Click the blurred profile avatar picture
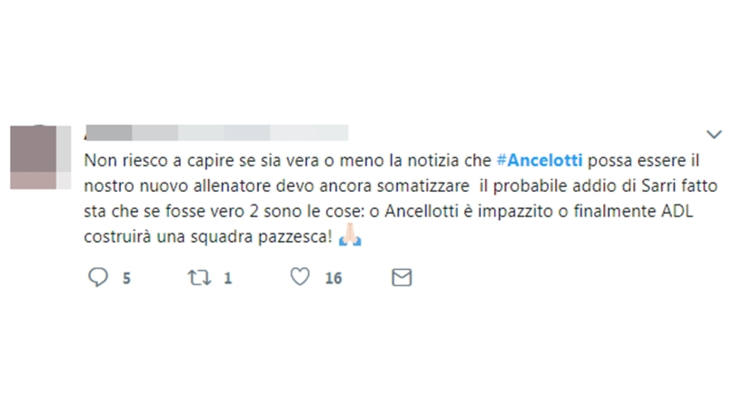Image resolution: width=736 pixels, height=409 pixels. click(x=40, y=157)
